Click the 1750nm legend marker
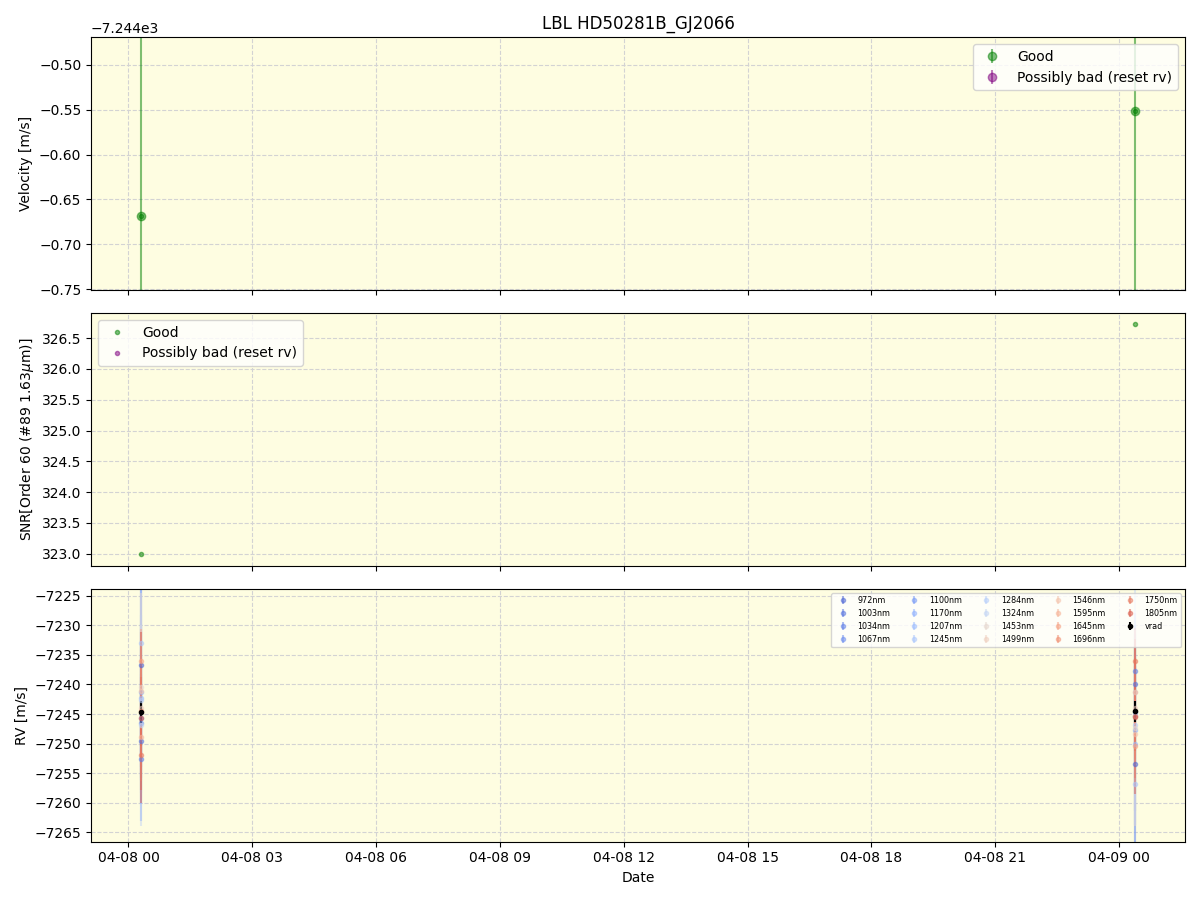The height and width of the screenshot is (900, 1200). (1130, 600)
